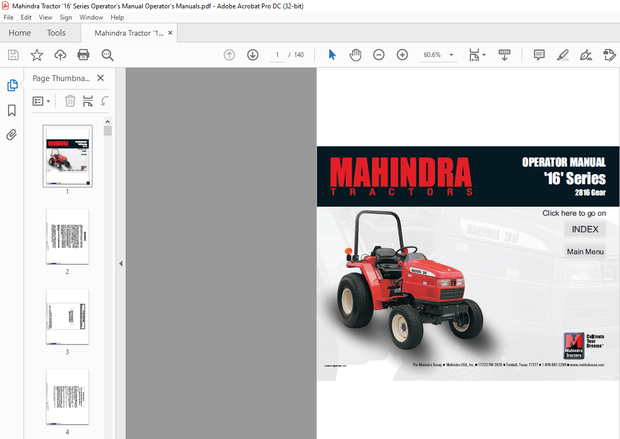Click the page number input field
Image resolution: width=620 pixels, height=439 pixels.
[x=277, y=55]
